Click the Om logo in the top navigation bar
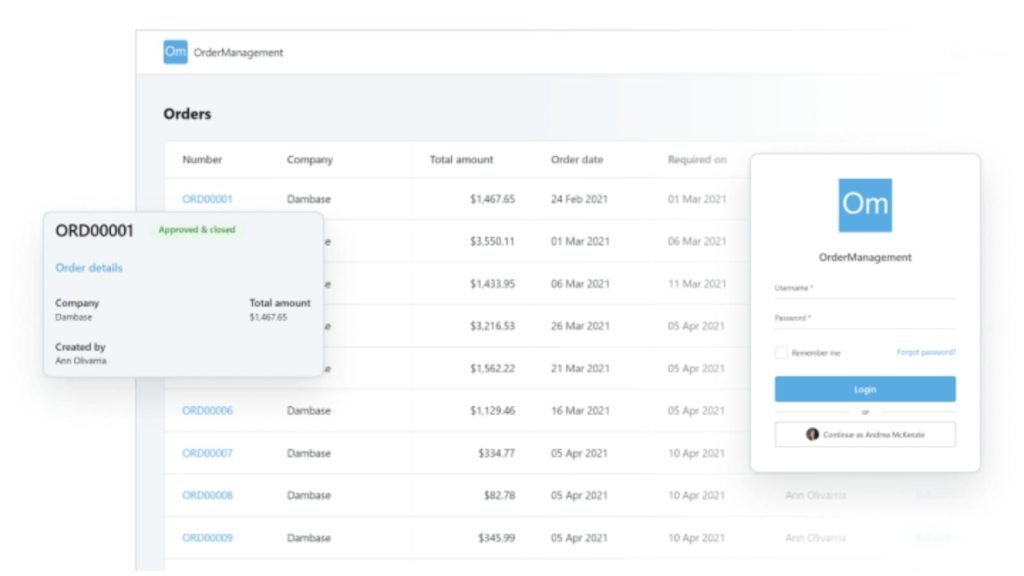Image resolution: width=1024 pixels, height=576 pixels. pyautogui.click(x=174, y=51)
